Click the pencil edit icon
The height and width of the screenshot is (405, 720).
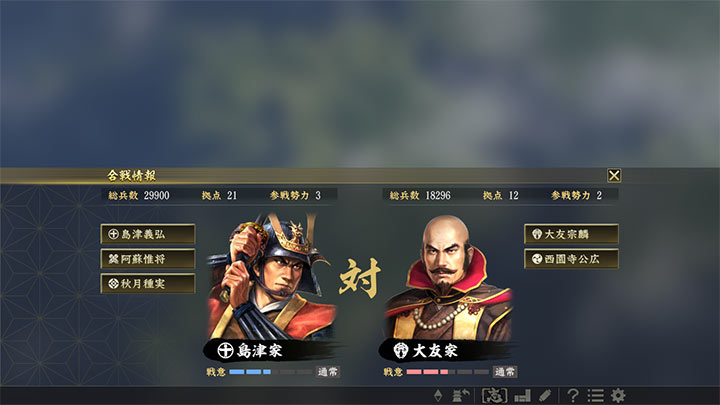(x=545, y=395)
